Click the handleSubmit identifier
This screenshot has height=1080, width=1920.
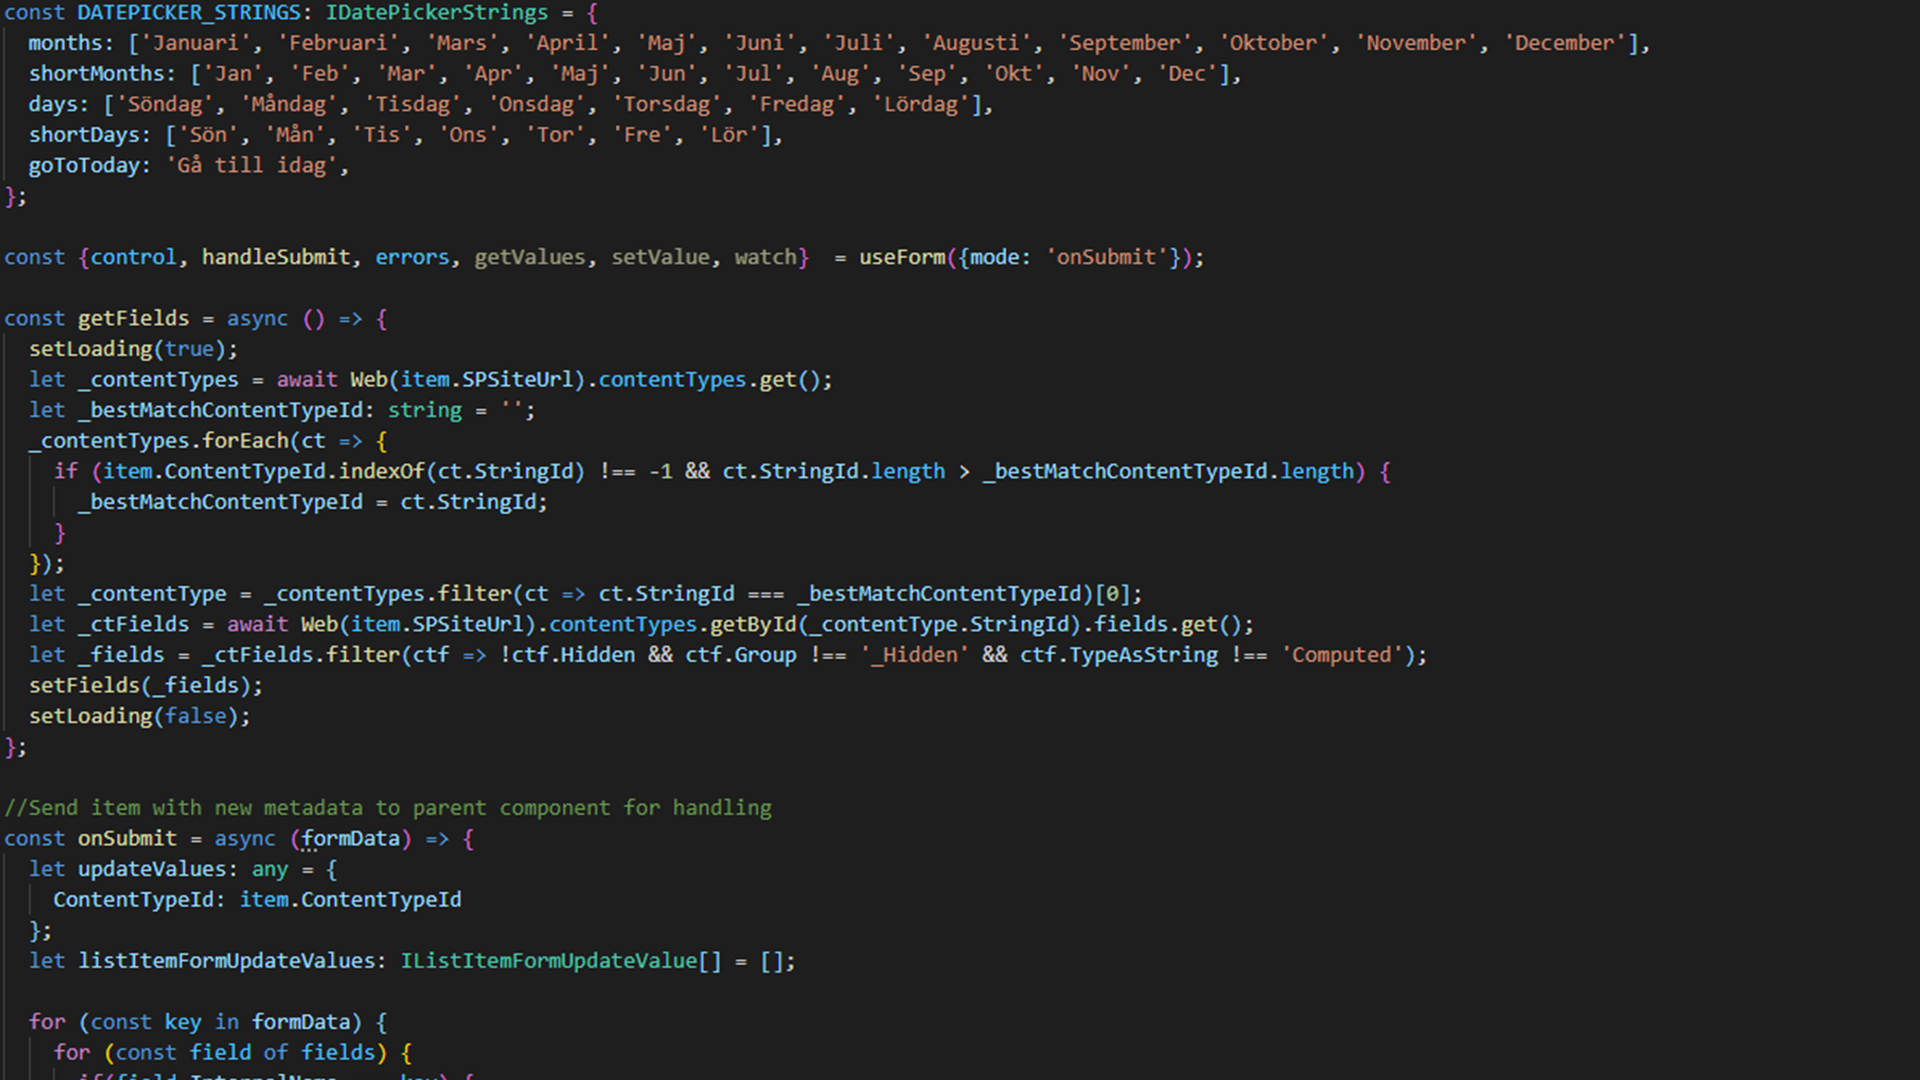coord(276,257)
